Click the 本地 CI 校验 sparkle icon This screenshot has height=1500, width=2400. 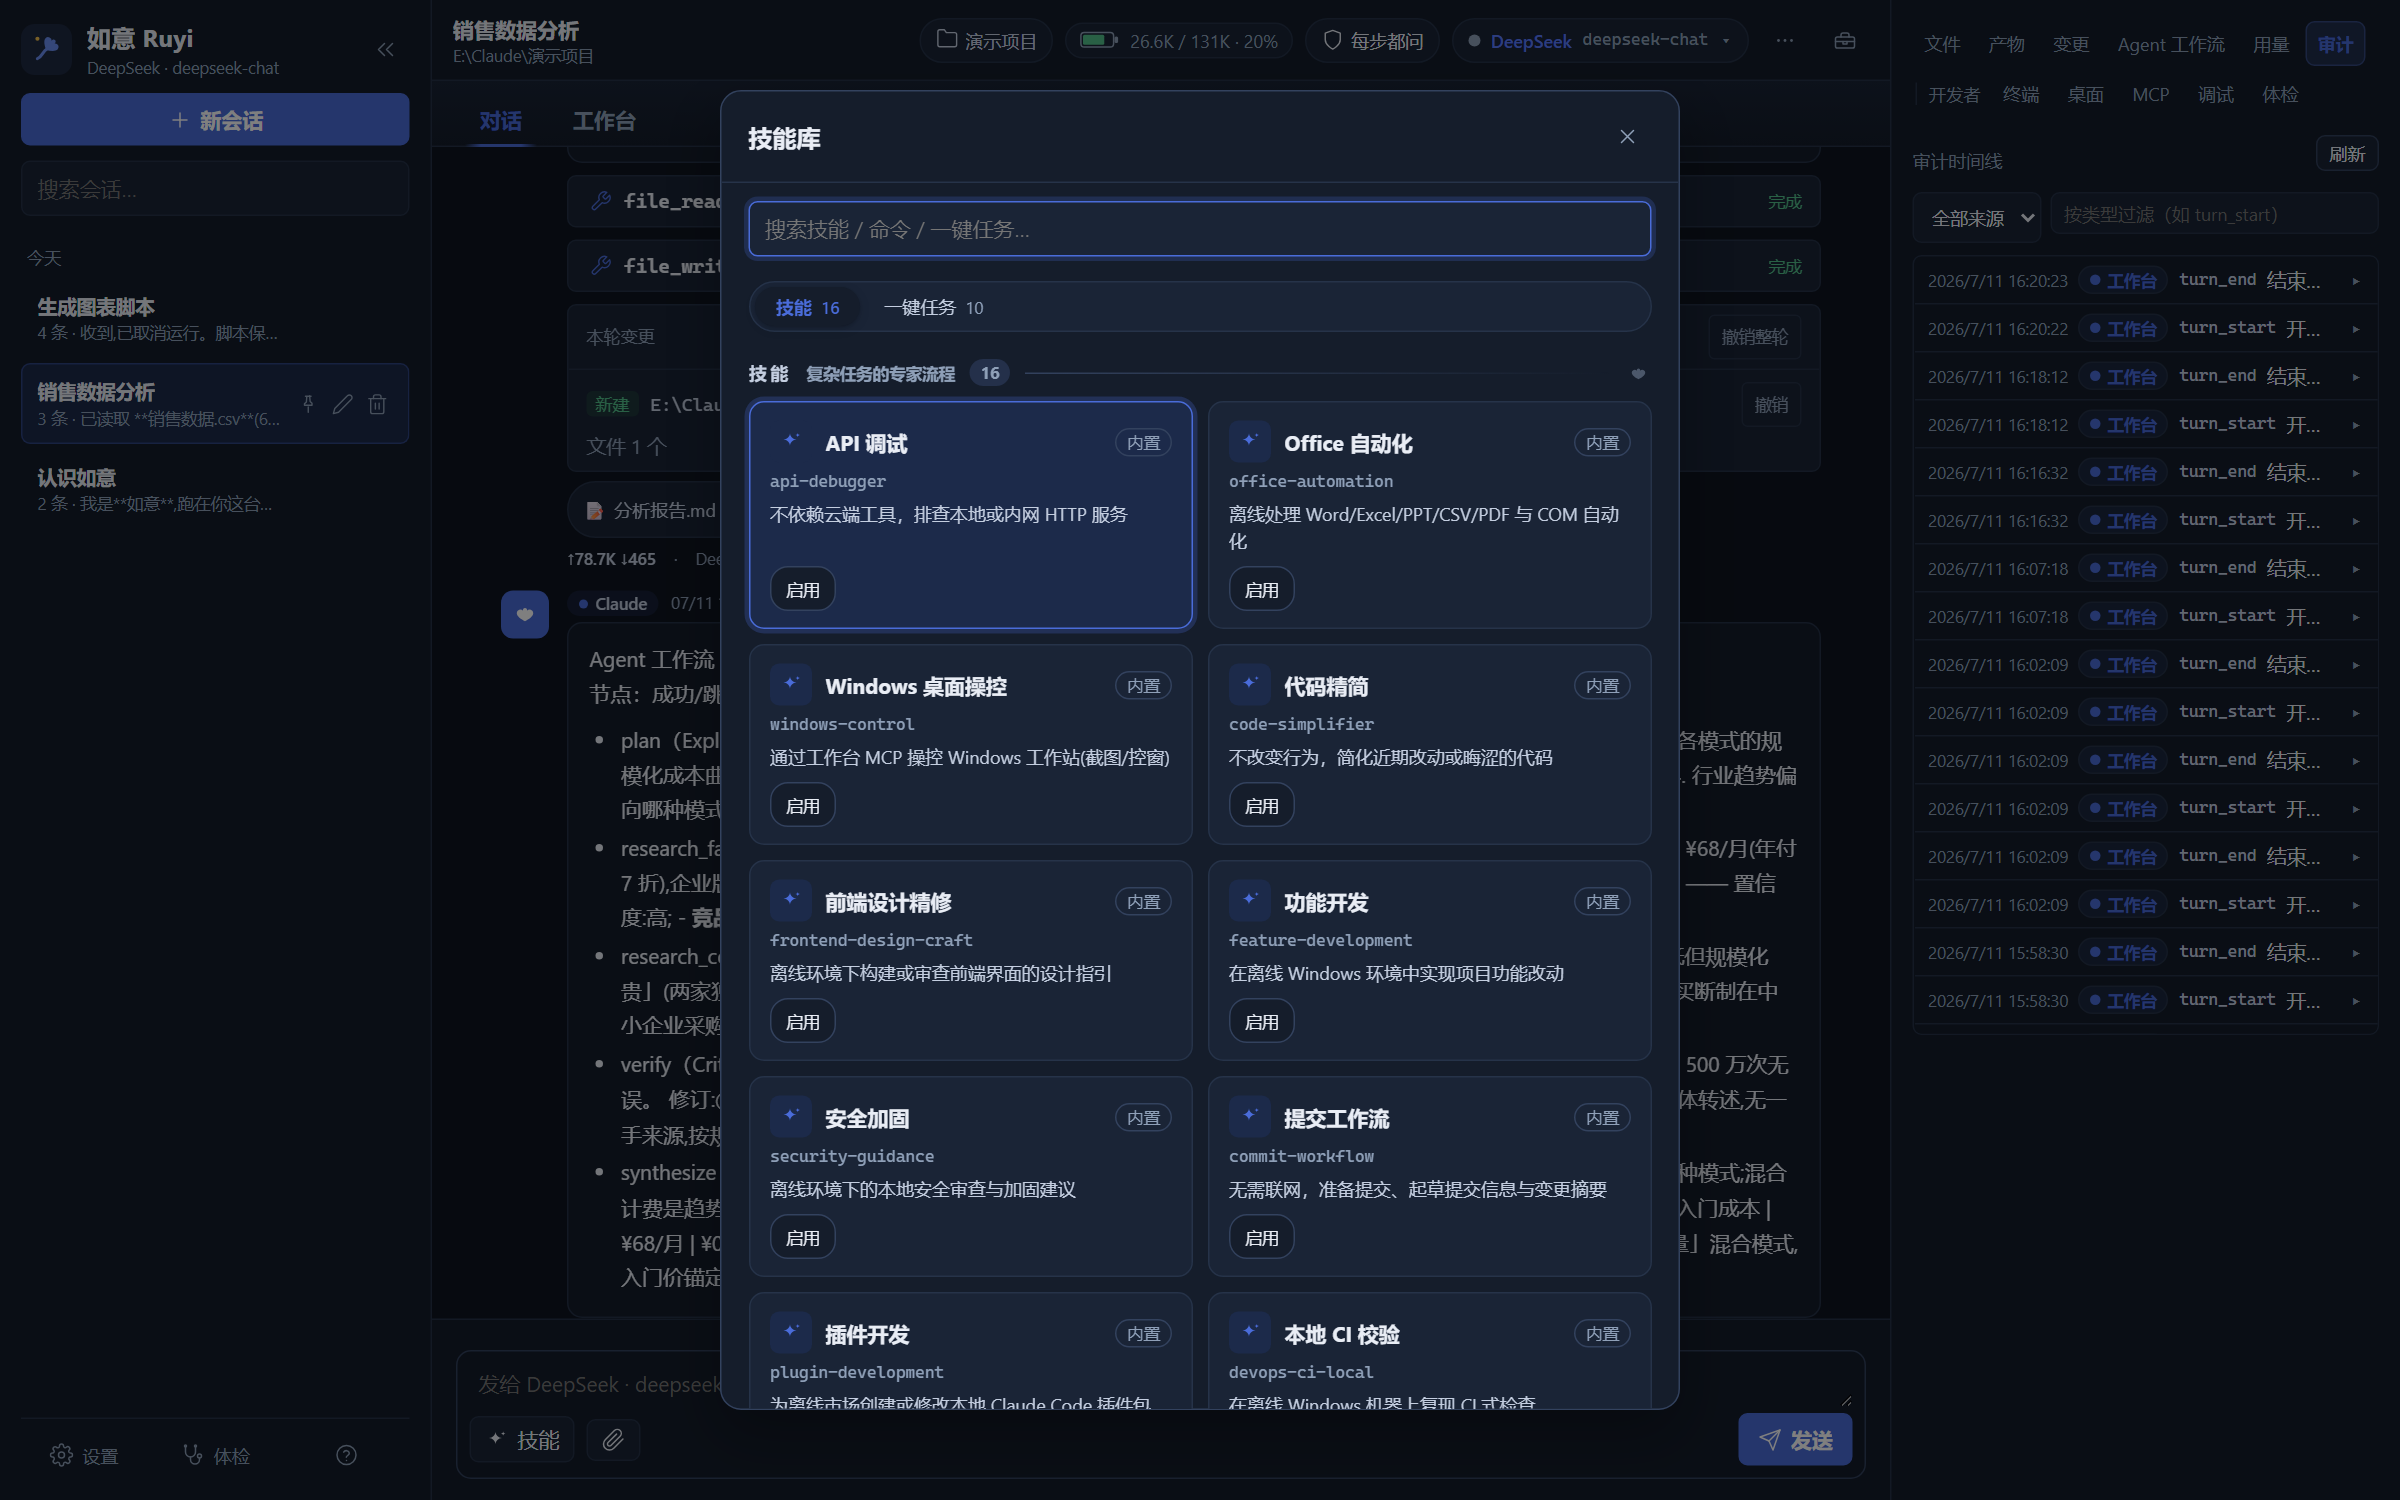point(1249,1331)
